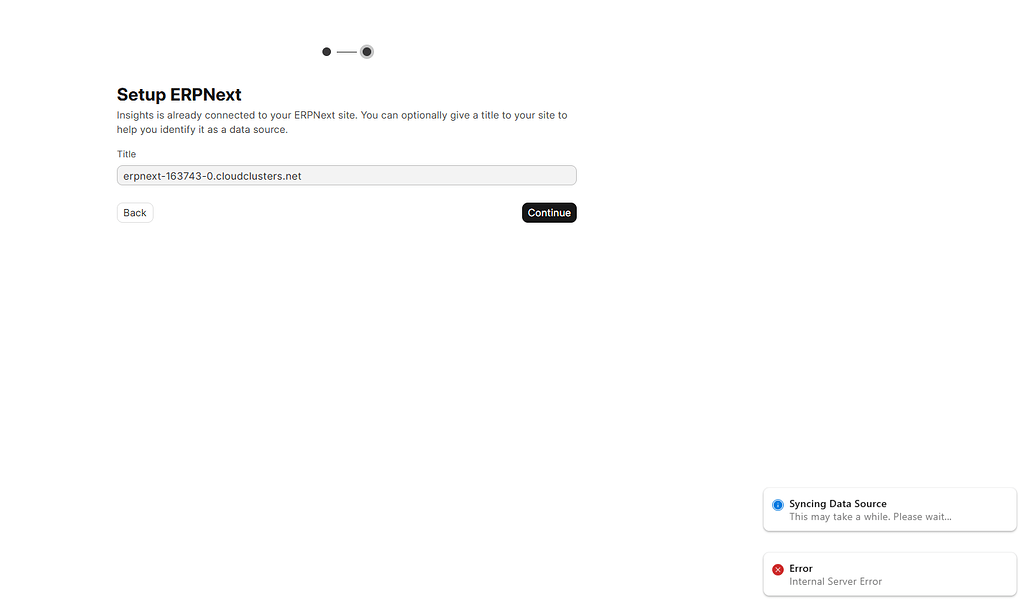Click the setup description paragraph

[342, 121]
